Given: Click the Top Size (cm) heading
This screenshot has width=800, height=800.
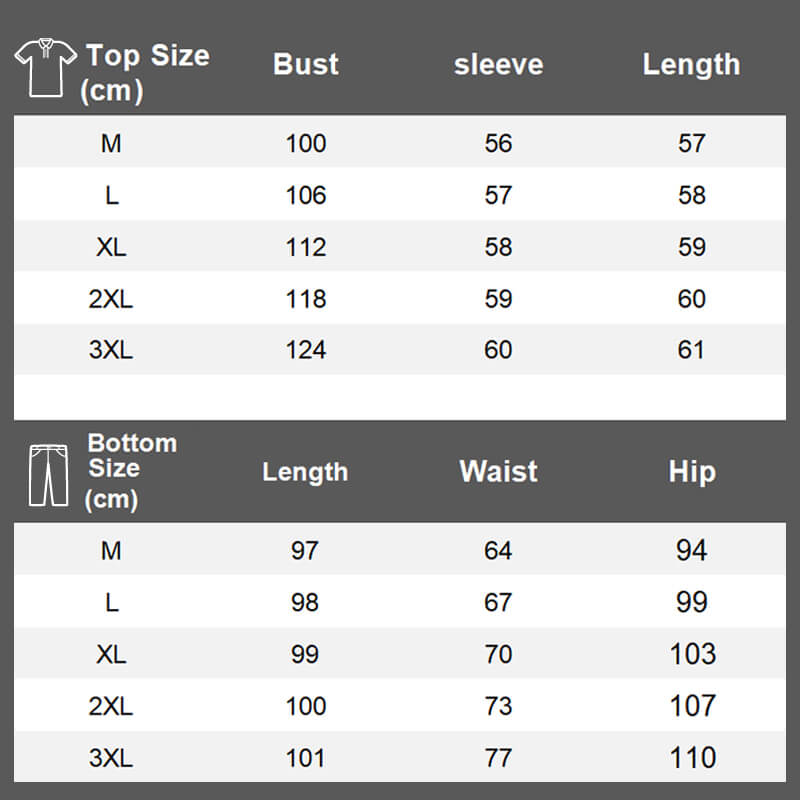Looking at the screenshot, I should pyautogui.click(x=145, y=72).
